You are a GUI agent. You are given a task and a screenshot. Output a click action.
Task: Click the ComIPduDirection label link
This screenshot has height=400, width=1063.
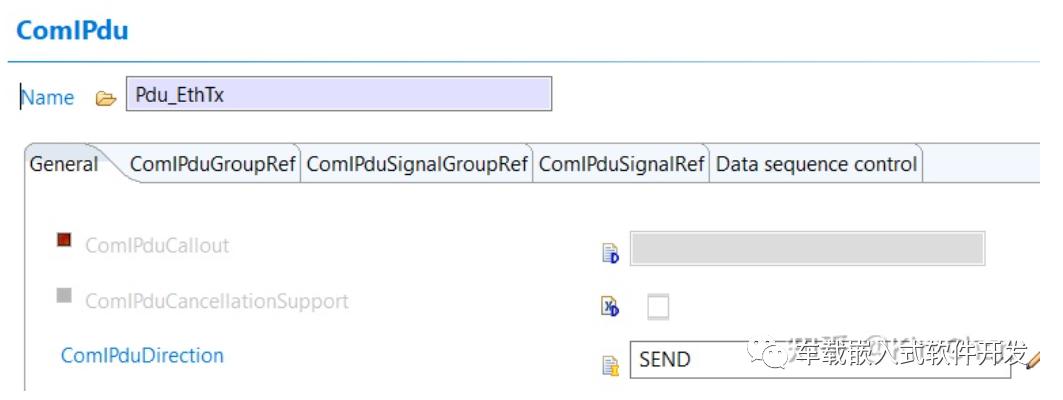142,355
